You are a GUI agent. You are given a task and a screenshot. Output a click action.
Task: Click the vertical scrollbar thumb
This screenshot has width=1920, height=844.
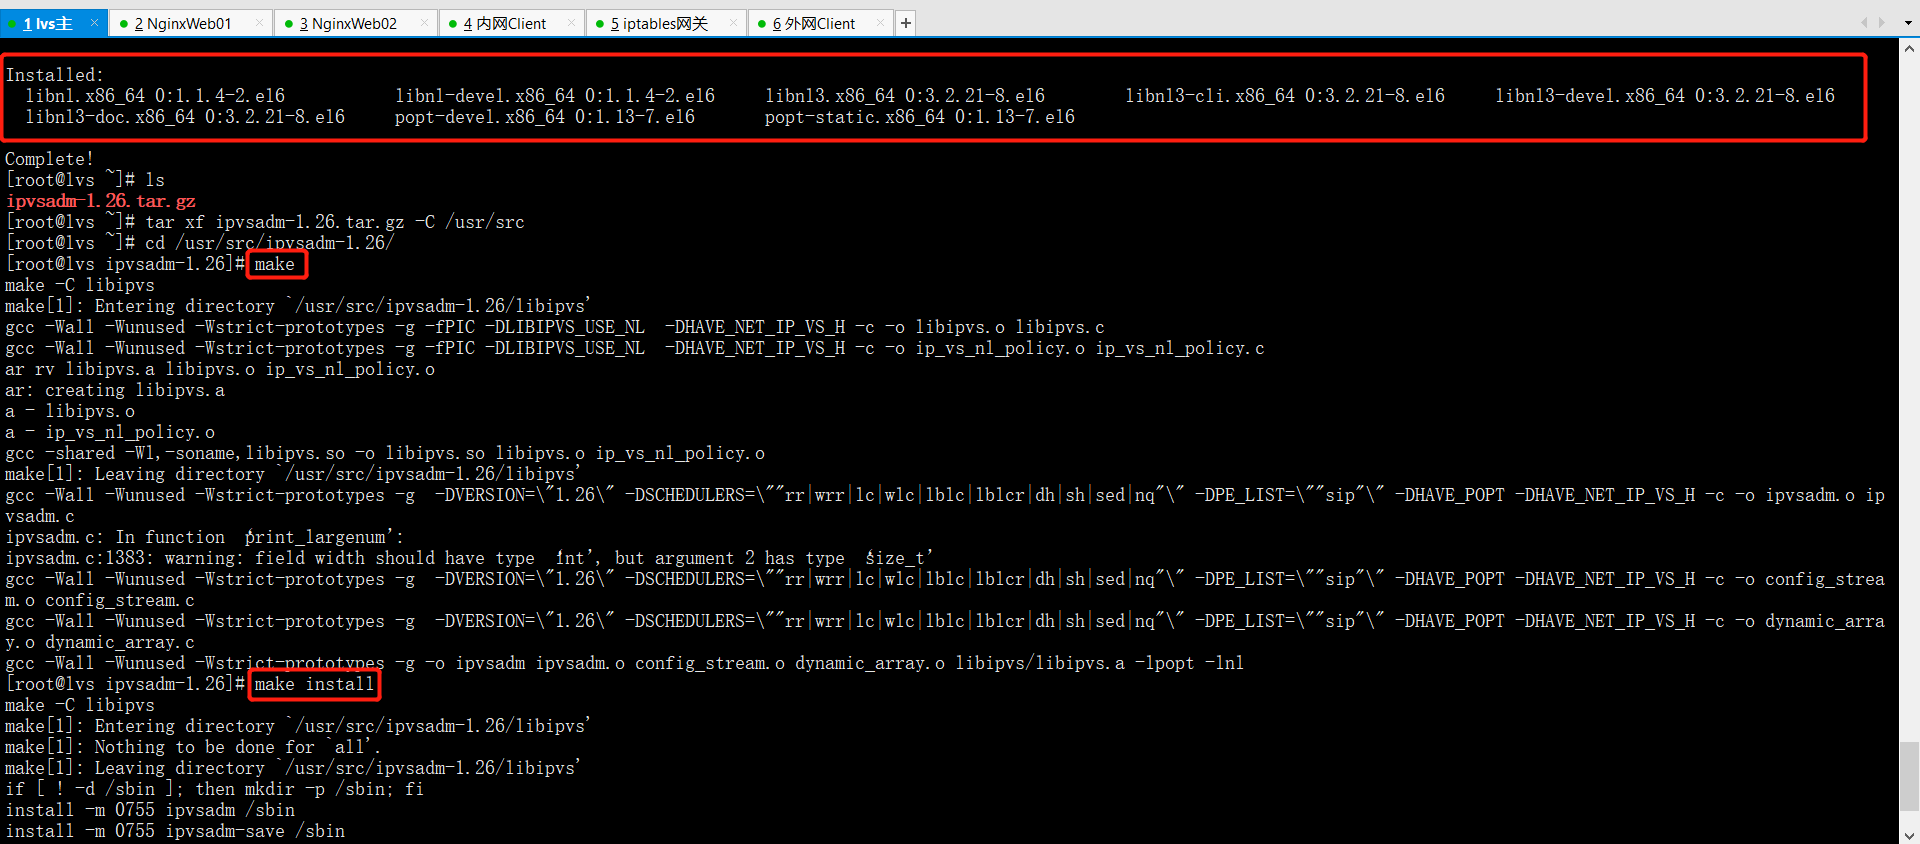(1909, 777)
